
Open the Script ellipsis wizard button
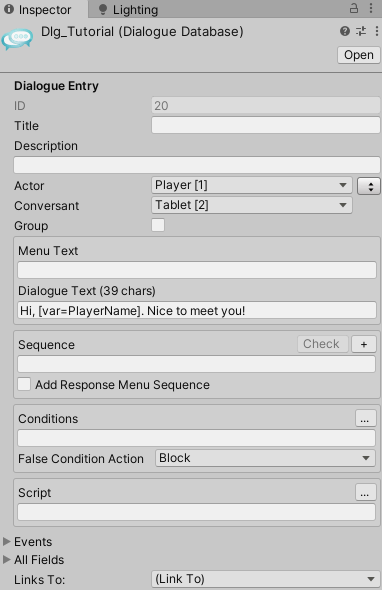coord(365,492)
